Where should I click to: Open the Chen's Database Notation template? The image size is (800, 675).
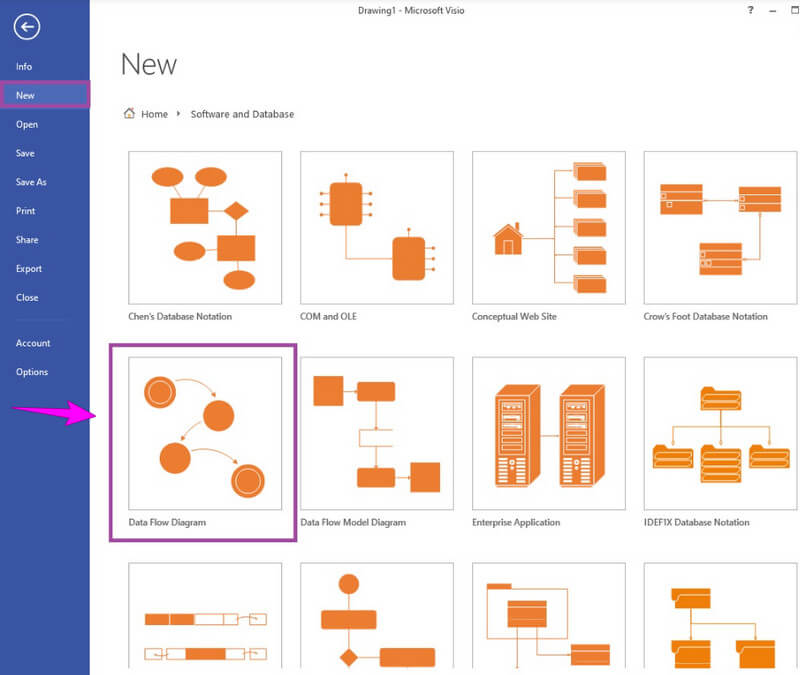[205, 230]
